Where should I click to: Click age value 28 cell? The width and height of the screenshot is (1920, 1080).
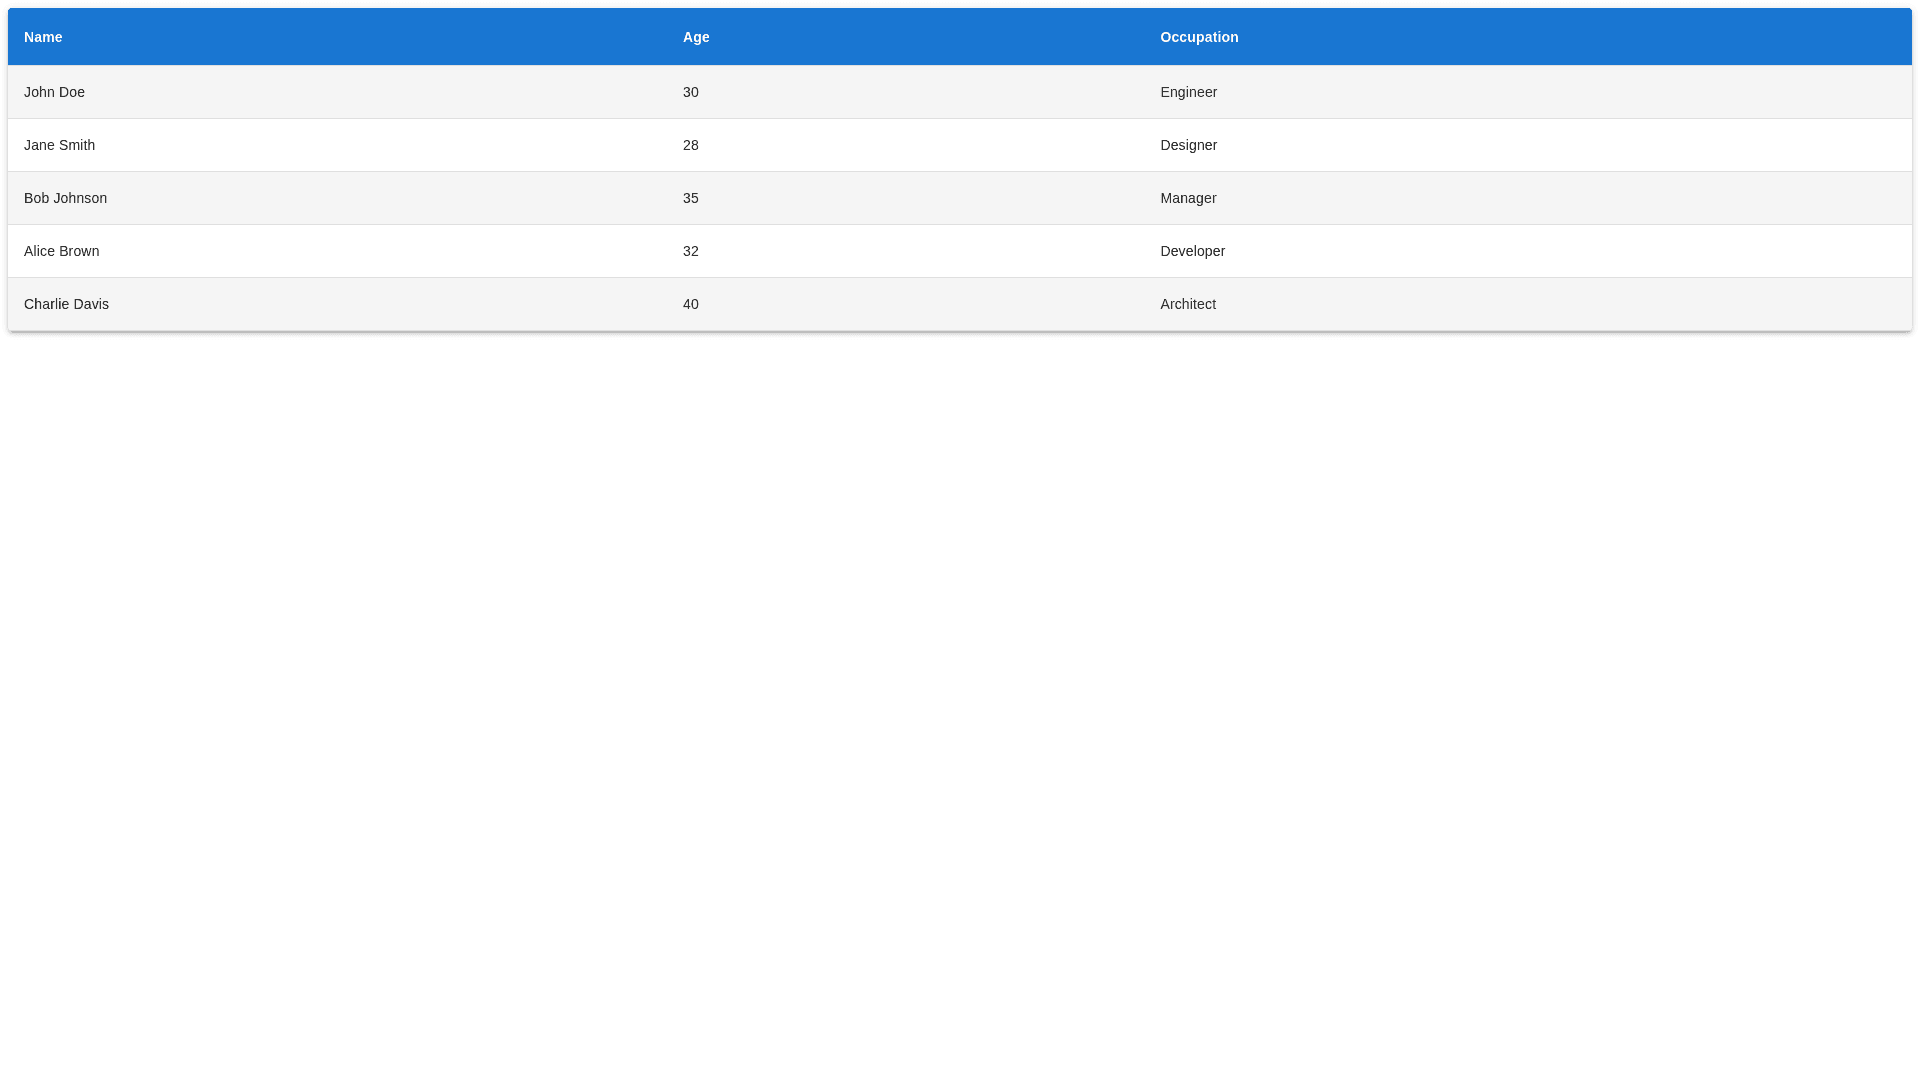691,145
